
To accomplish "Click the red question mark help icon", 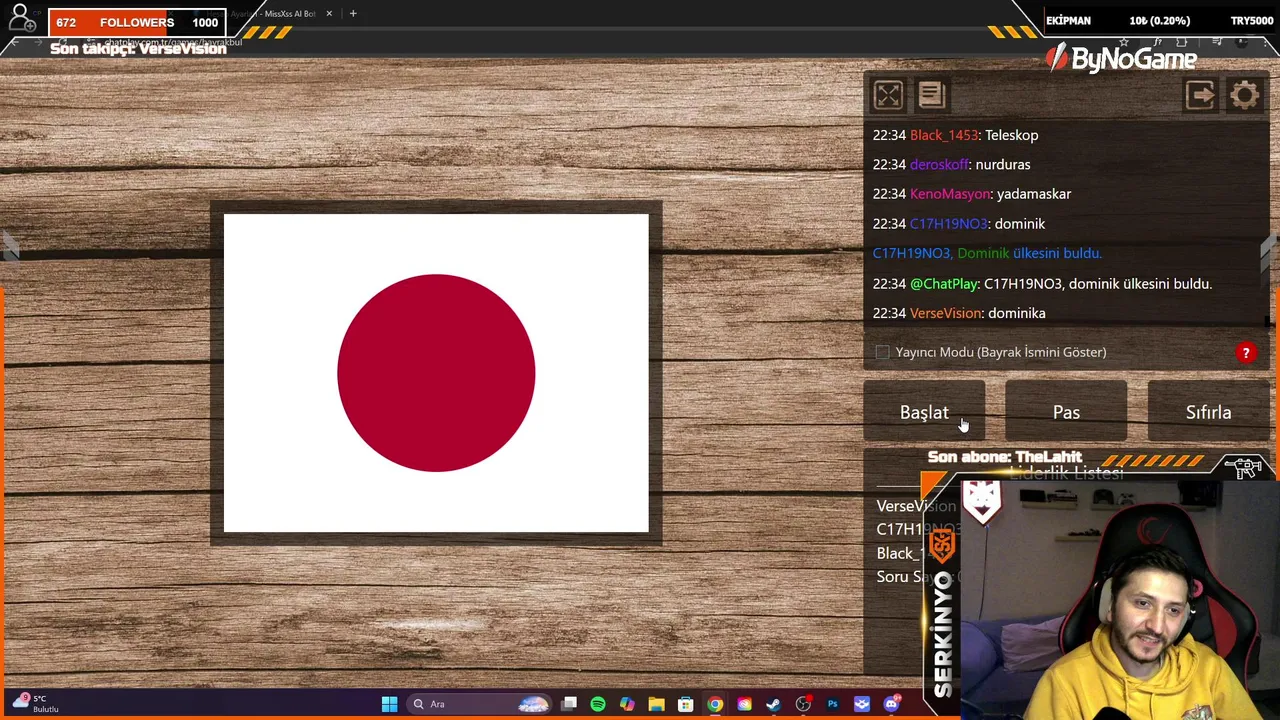I will (x=1246, y=352).
